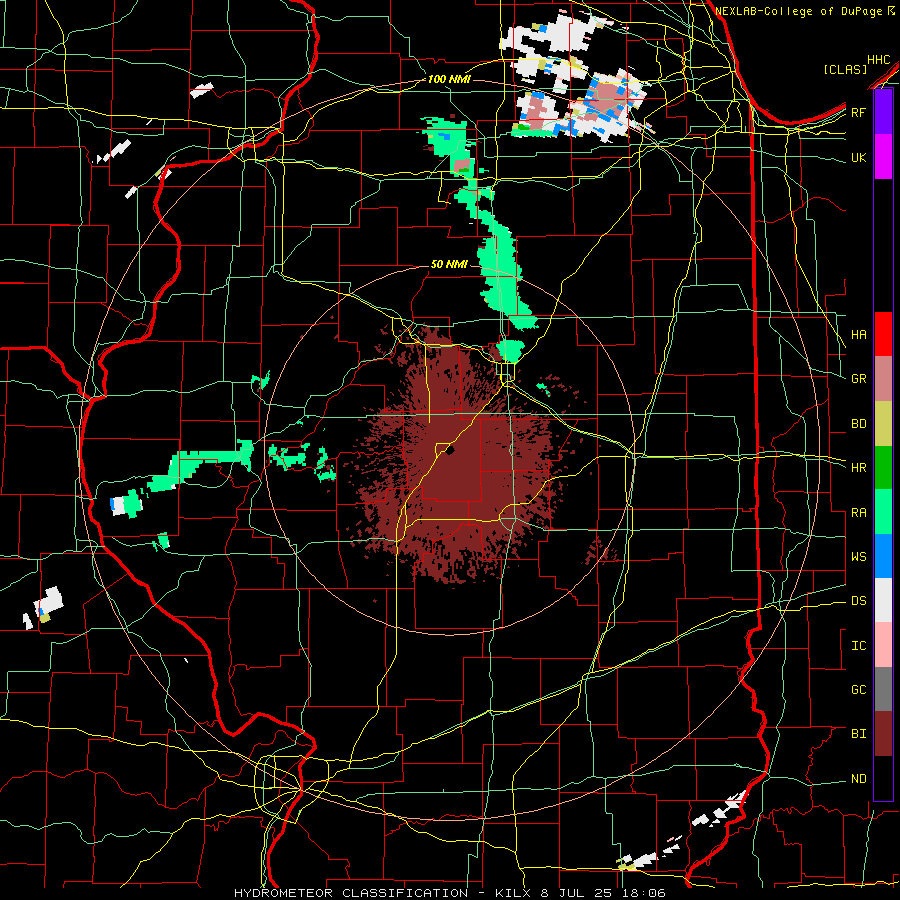This screenshot has width=900, height=900.
Task: Click the purple RF legend color swatch
Action: [x=883, y=112]
